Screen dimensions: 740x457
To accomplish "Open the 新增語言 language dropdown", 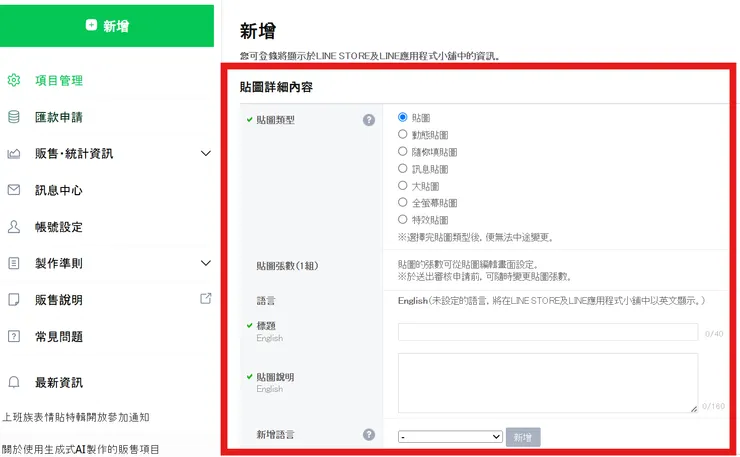I will pos(450,437).
